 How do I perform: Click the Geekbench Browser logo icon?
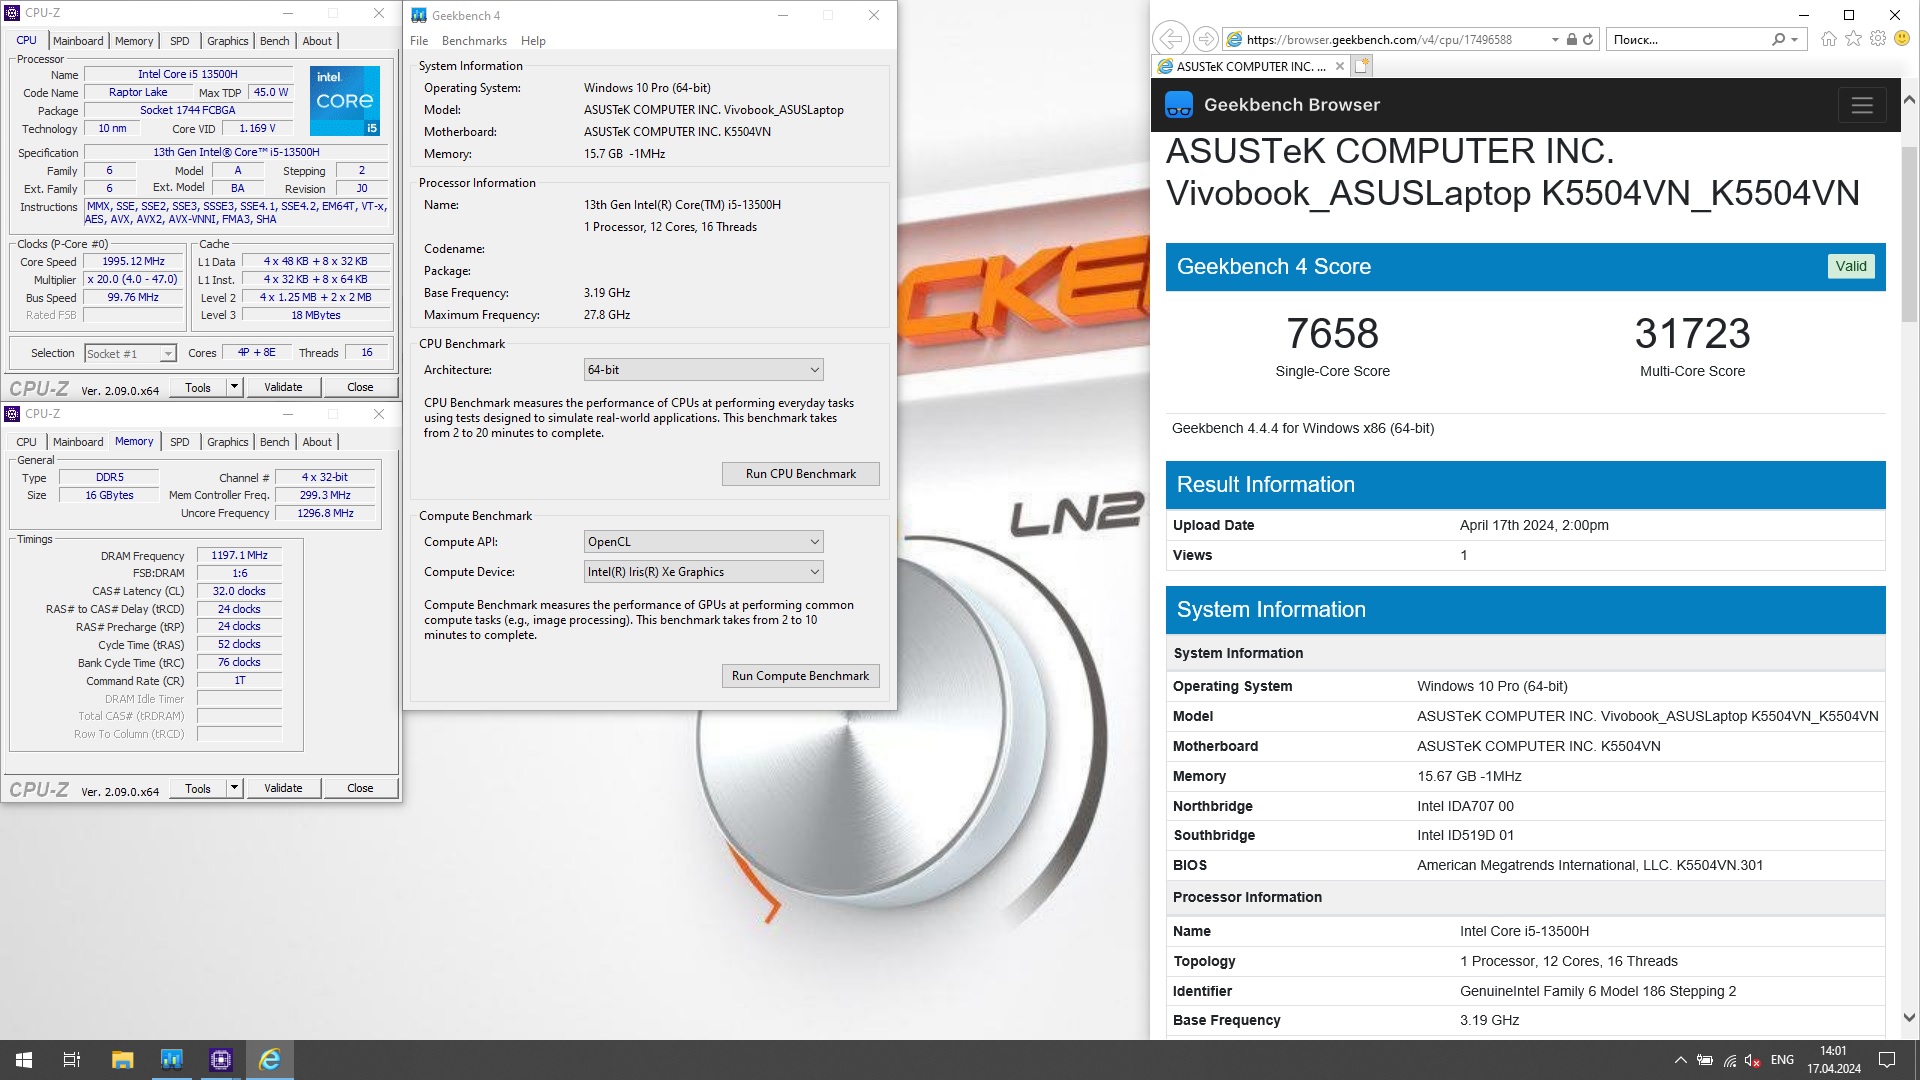[x=1179, y=105]
